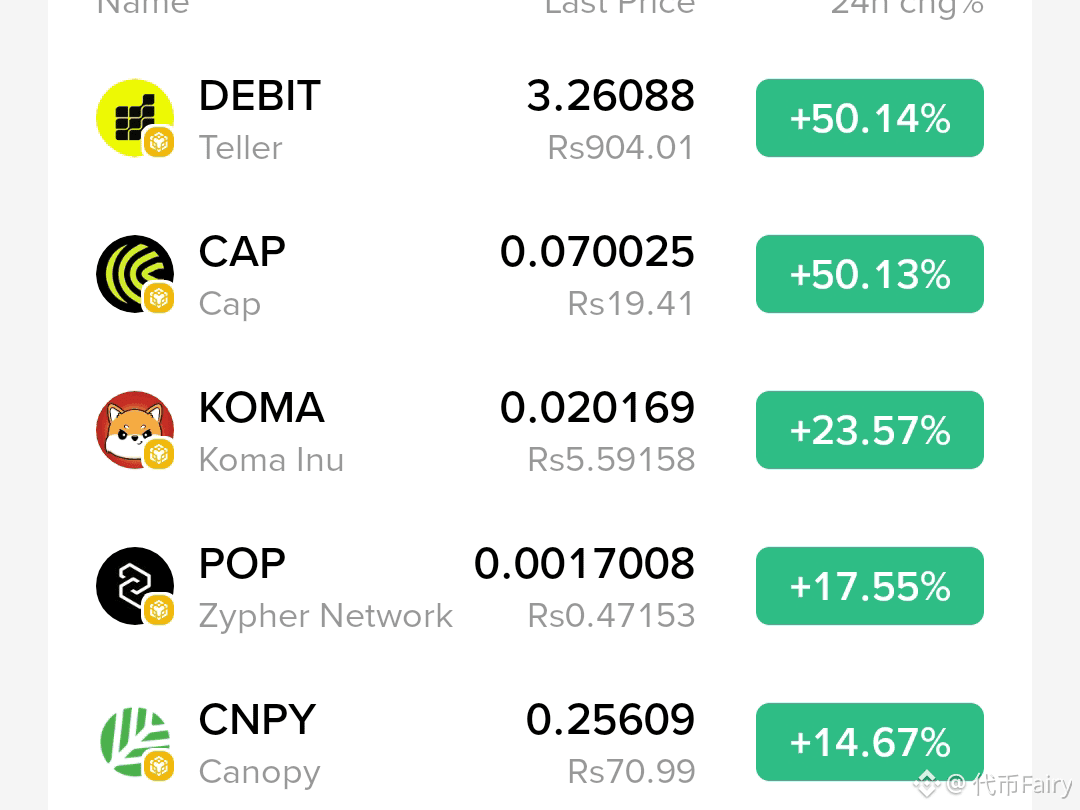Click the BNB chain badge on KOMA
Image resolution: width=1080 pixels, height=810 pixels.
pos(159,455)
